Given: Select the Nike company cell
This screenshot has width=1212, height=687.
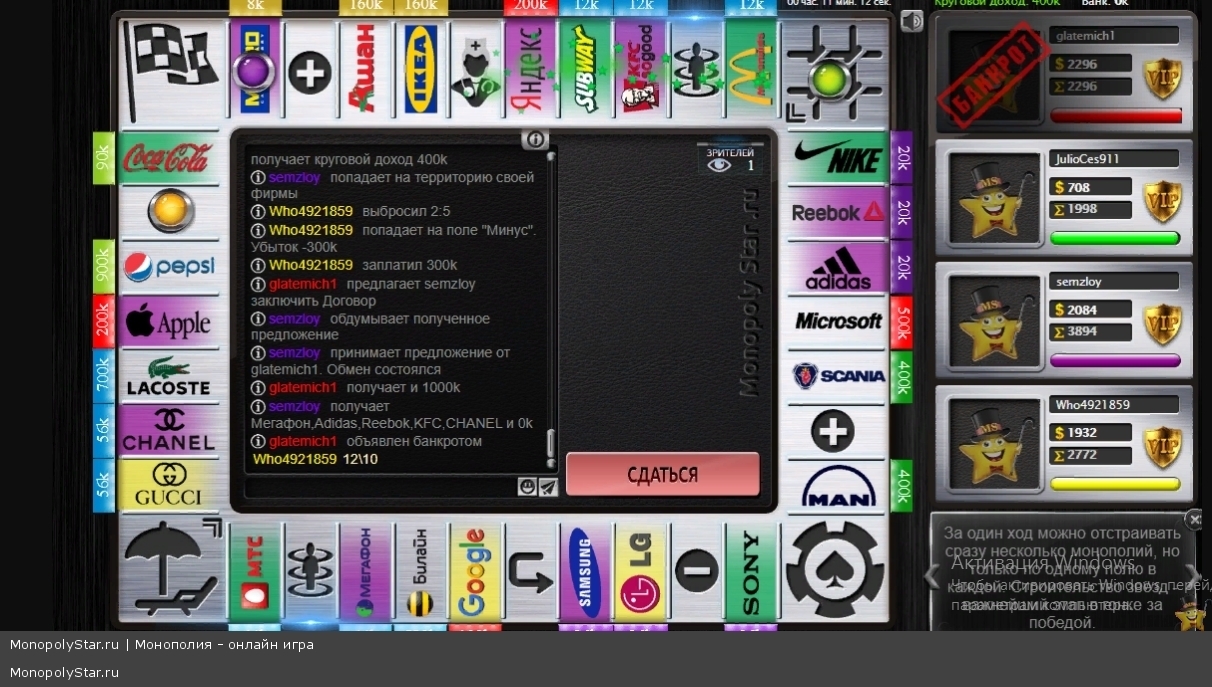Looking at the screenshot, I should tap(837, 158).
